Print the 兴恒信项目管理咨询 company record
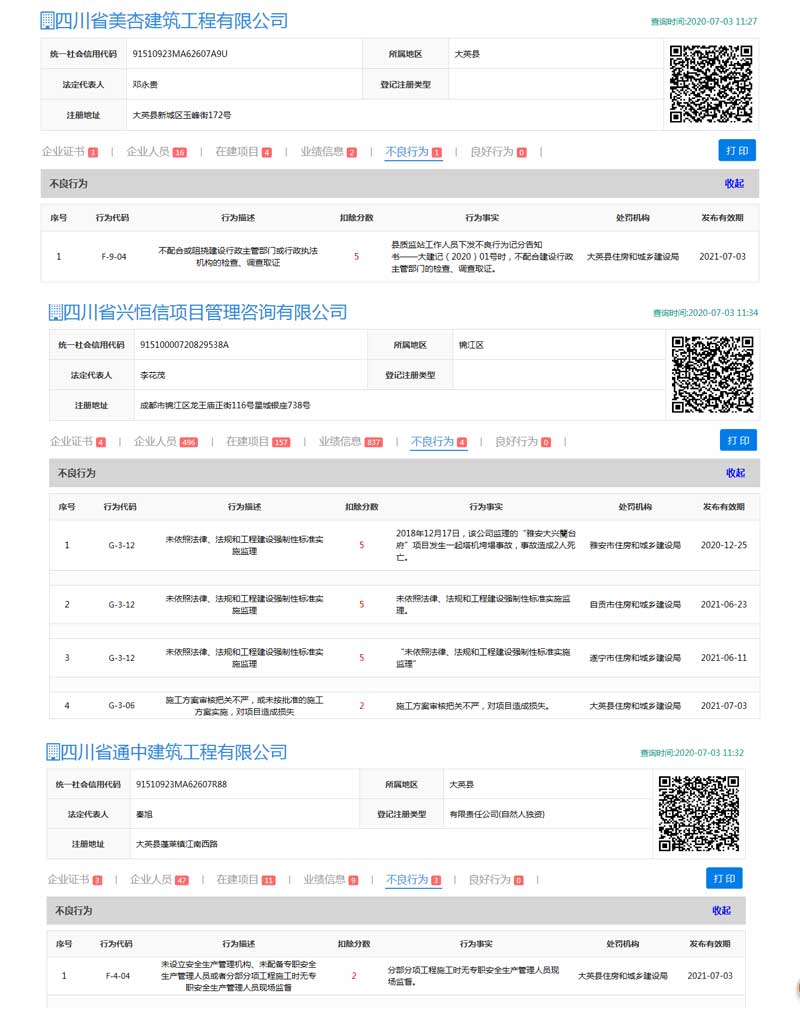This screenshot has height=1009, width=800. [x=738, y=441]
